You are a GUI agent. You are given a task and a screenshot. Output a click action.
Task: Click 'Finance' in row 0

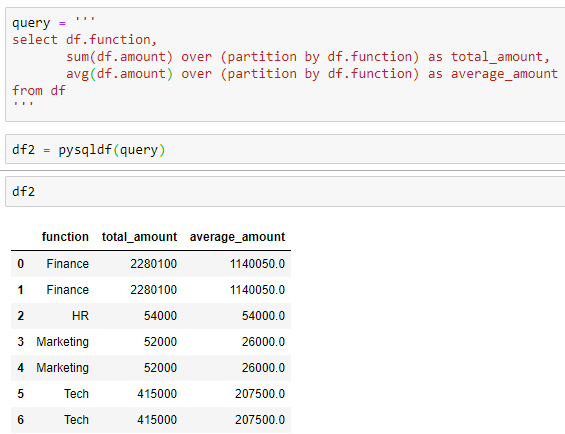(67, 264)
